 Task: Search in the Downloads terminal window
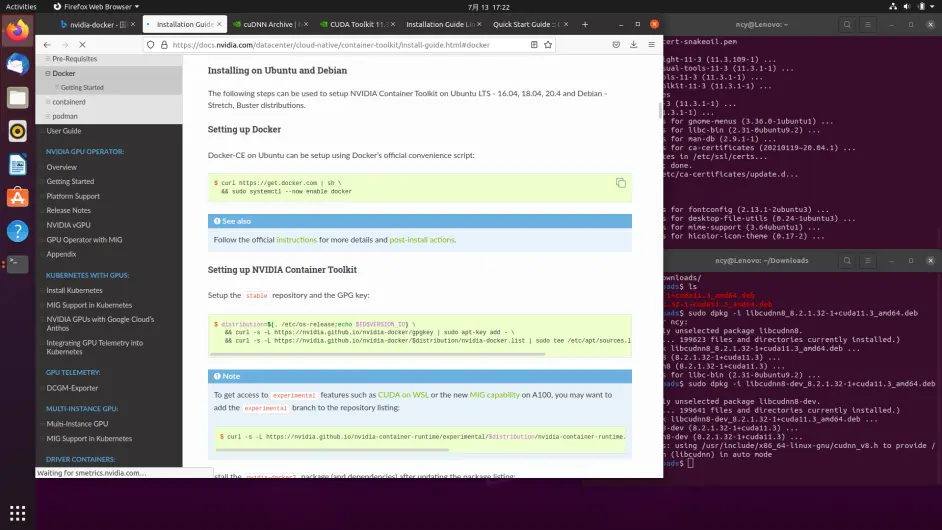(x=847, y=261)
